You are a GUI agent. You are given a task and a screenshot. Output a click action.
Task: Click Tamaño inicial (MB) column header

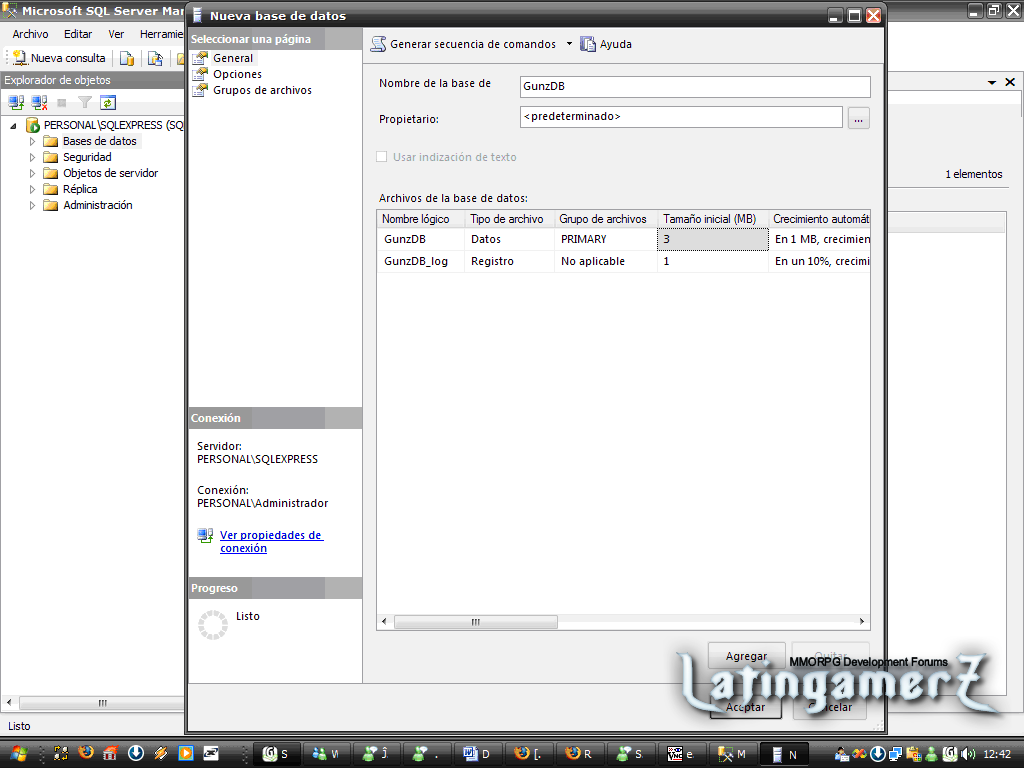click(x=712, y=219)
